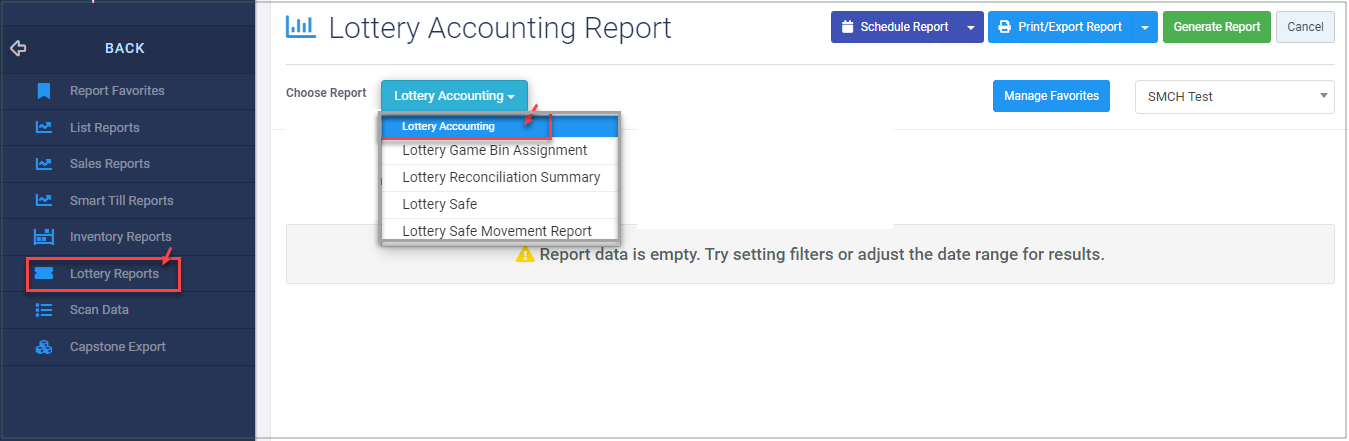Open Smart Till Reports in sidebar
1349x441 pixels.
click(x=122, y=200)
